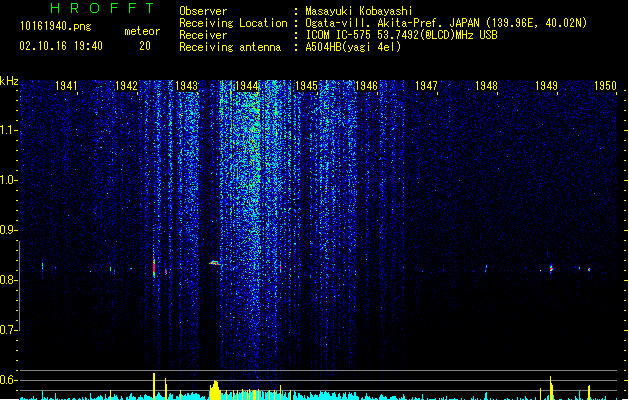
Task: Click the 1949 time marker
Action: coord(546,86)
